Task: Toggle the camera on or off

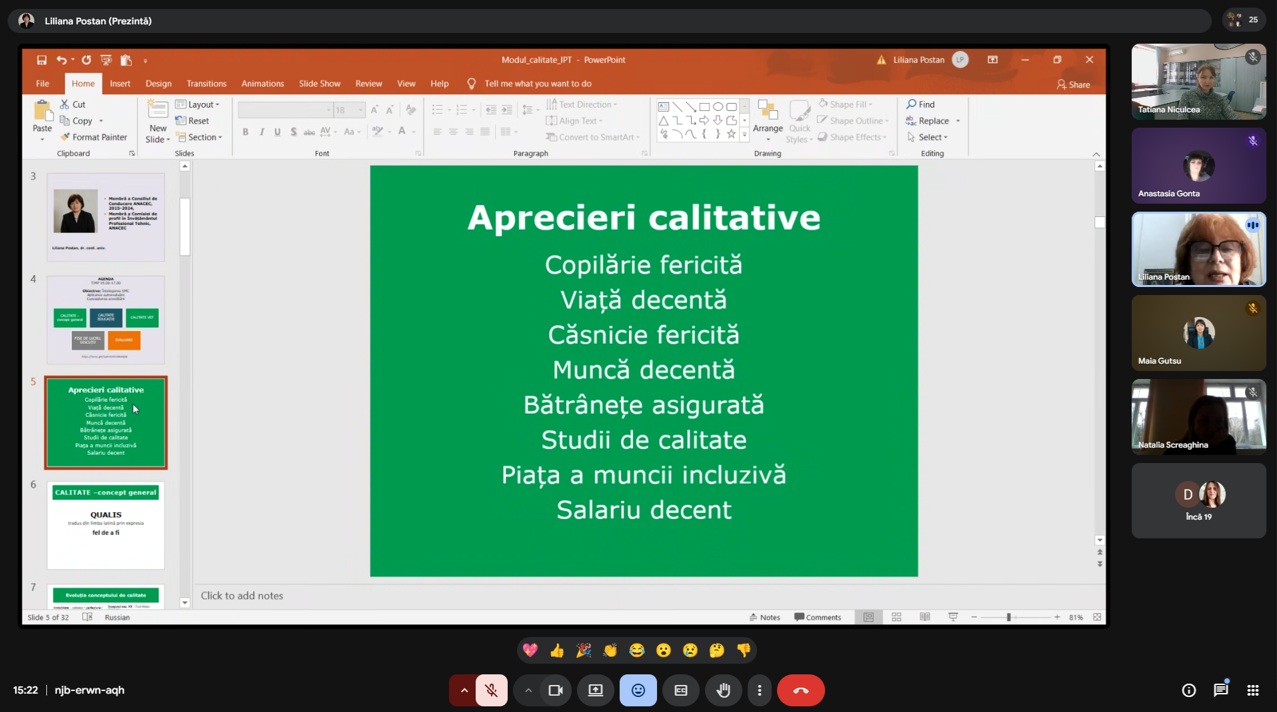Action: [556, 690]
